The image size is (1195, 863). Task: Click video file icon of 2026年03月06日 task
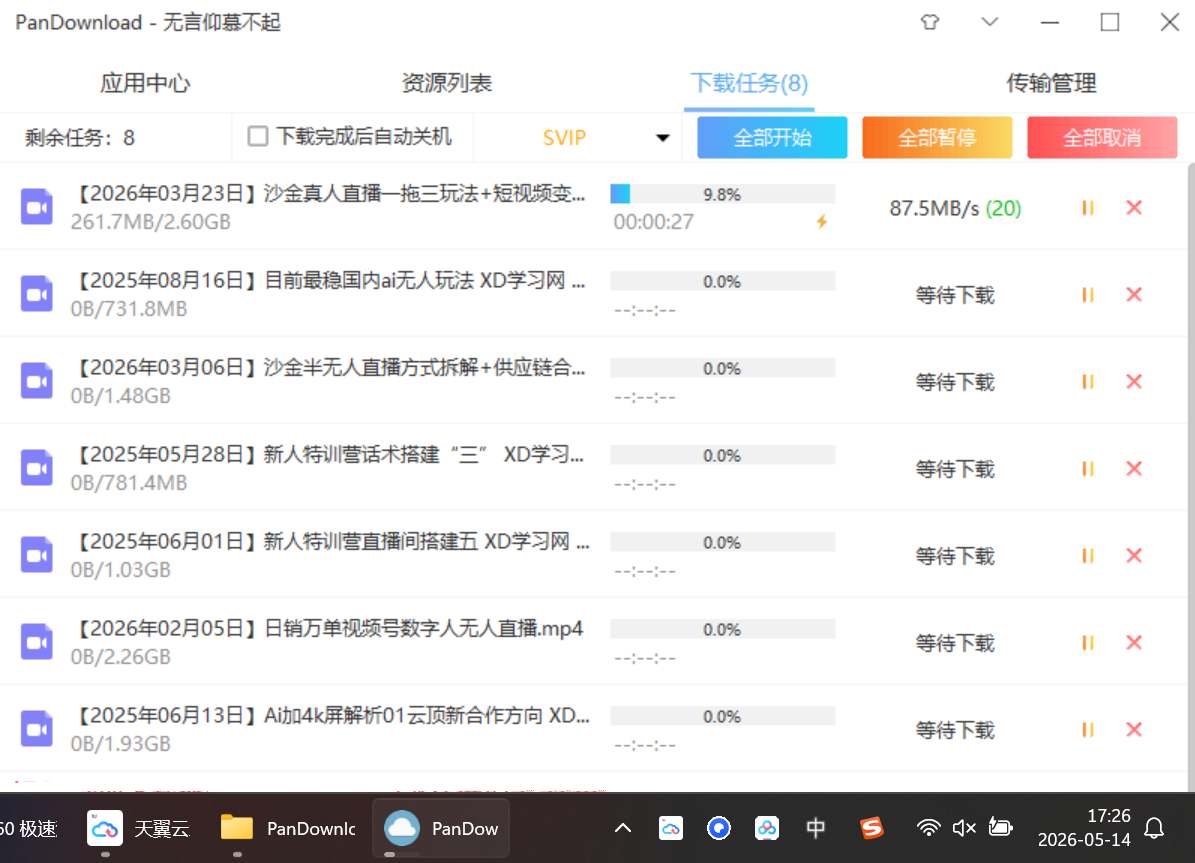(37, 381)
